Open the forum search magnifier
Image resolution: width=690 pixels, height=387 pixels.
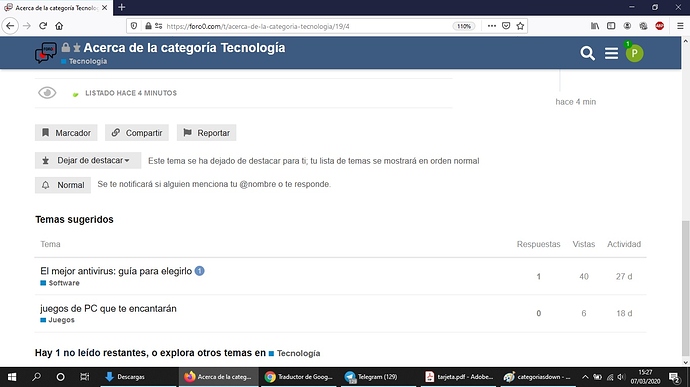587,53
